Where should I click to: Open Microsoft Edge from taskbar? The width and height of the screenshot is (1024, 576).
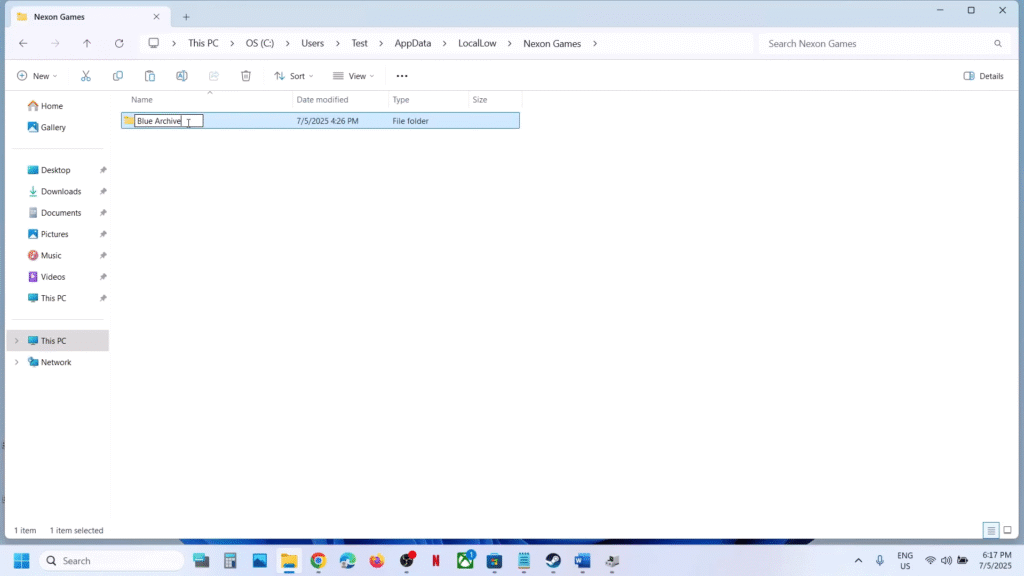click(347, 560)
